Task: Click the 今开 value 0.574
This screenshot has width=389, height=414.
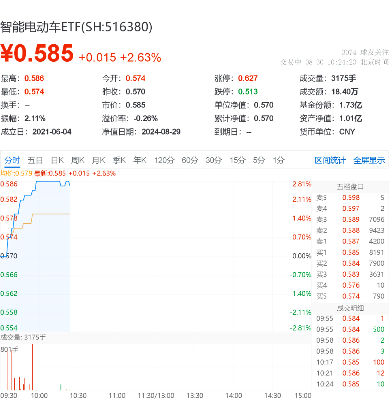Action: click(x=135, y=78)
